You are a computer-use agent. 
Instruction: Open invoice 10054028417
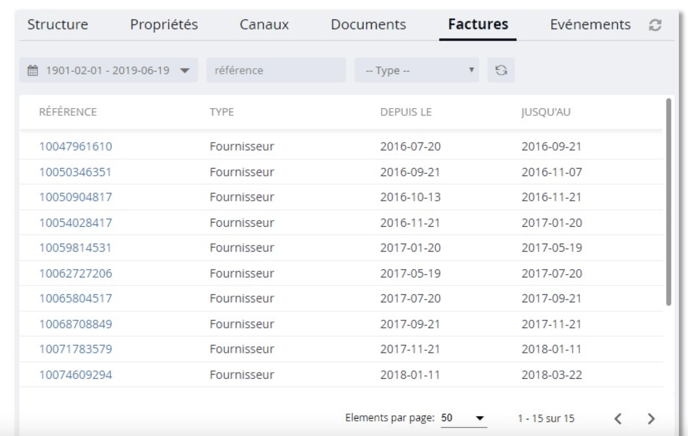75,223
